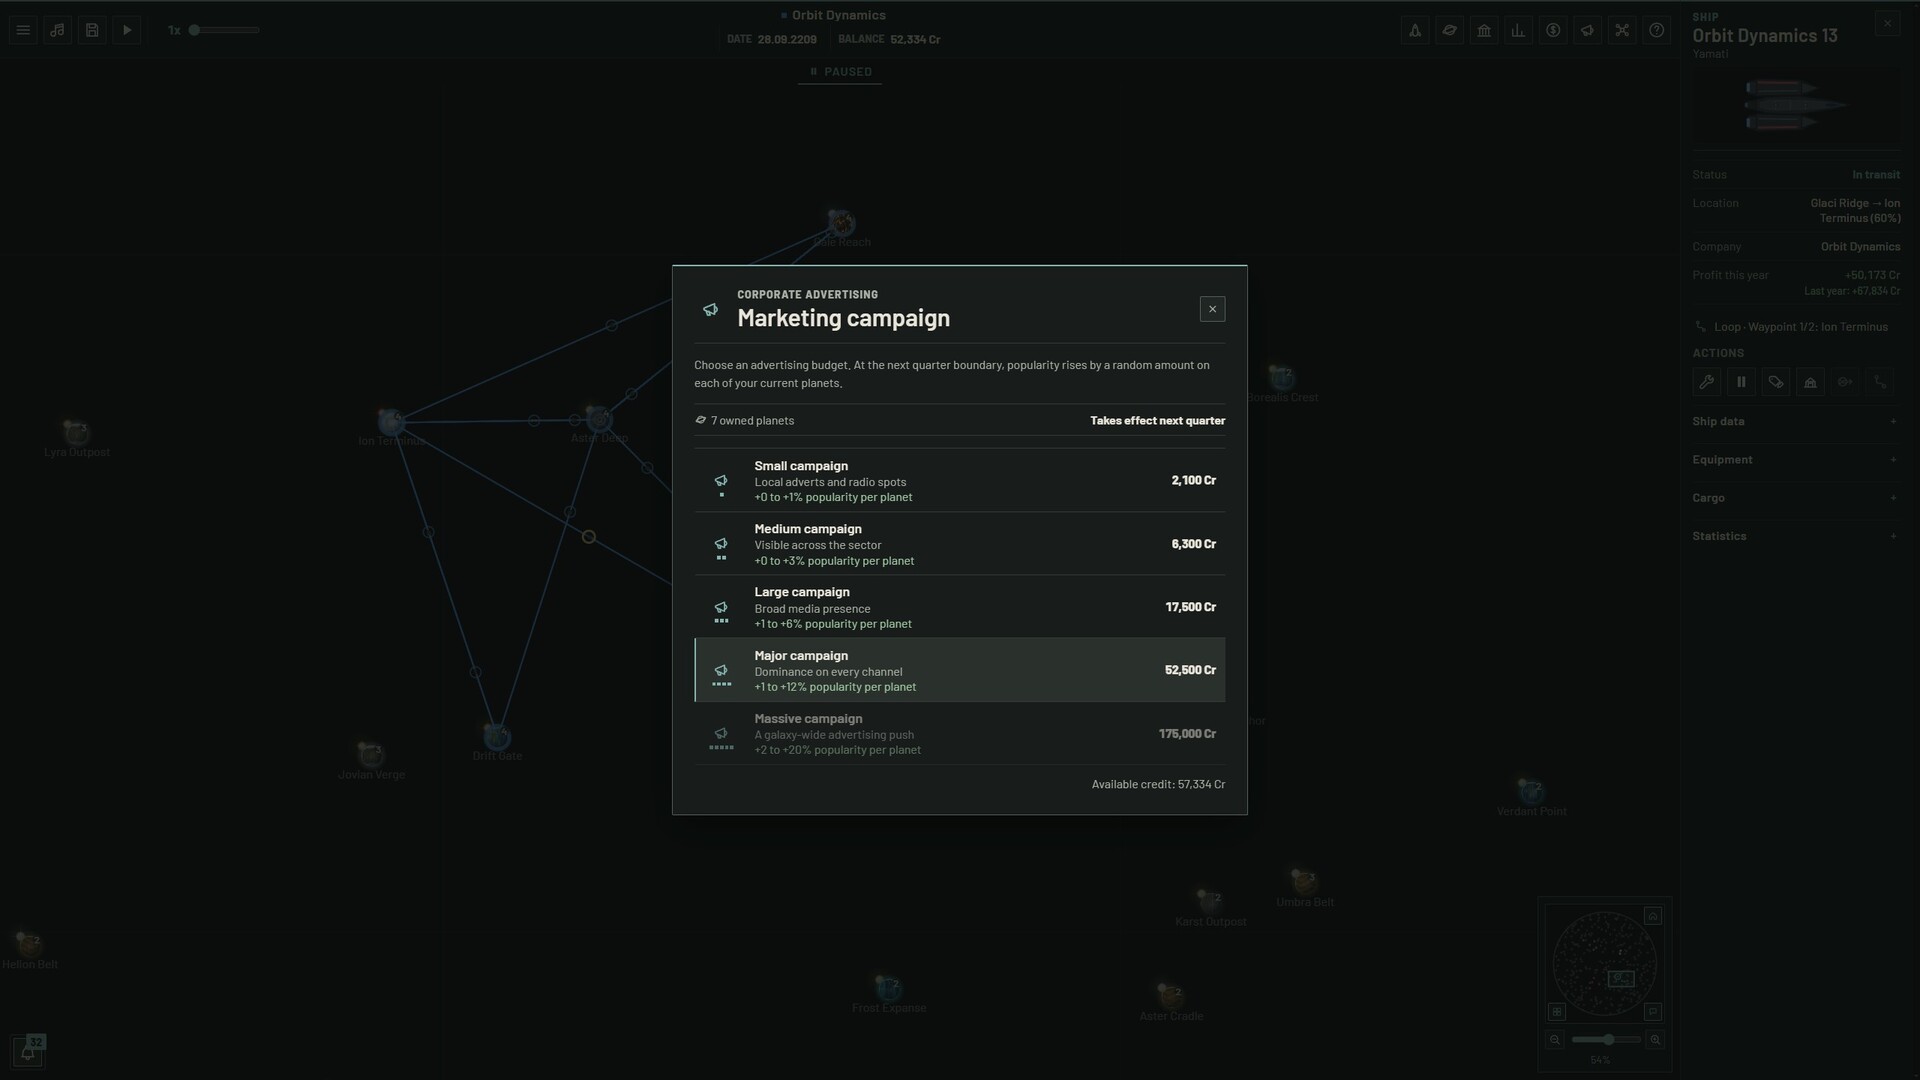Select the Large campaign option

coord(959,607)
